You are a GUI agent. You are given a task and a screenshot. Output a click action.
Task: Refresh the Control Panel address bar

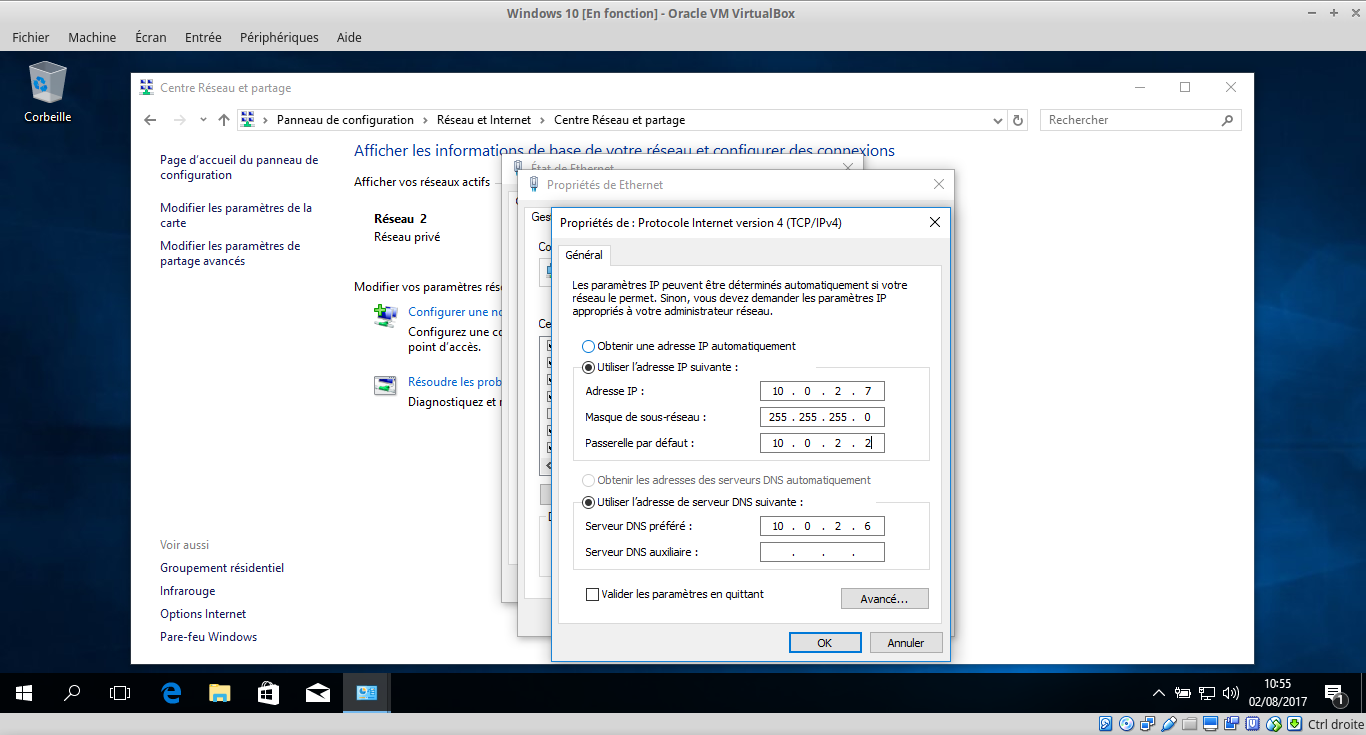click(1018, 120)
